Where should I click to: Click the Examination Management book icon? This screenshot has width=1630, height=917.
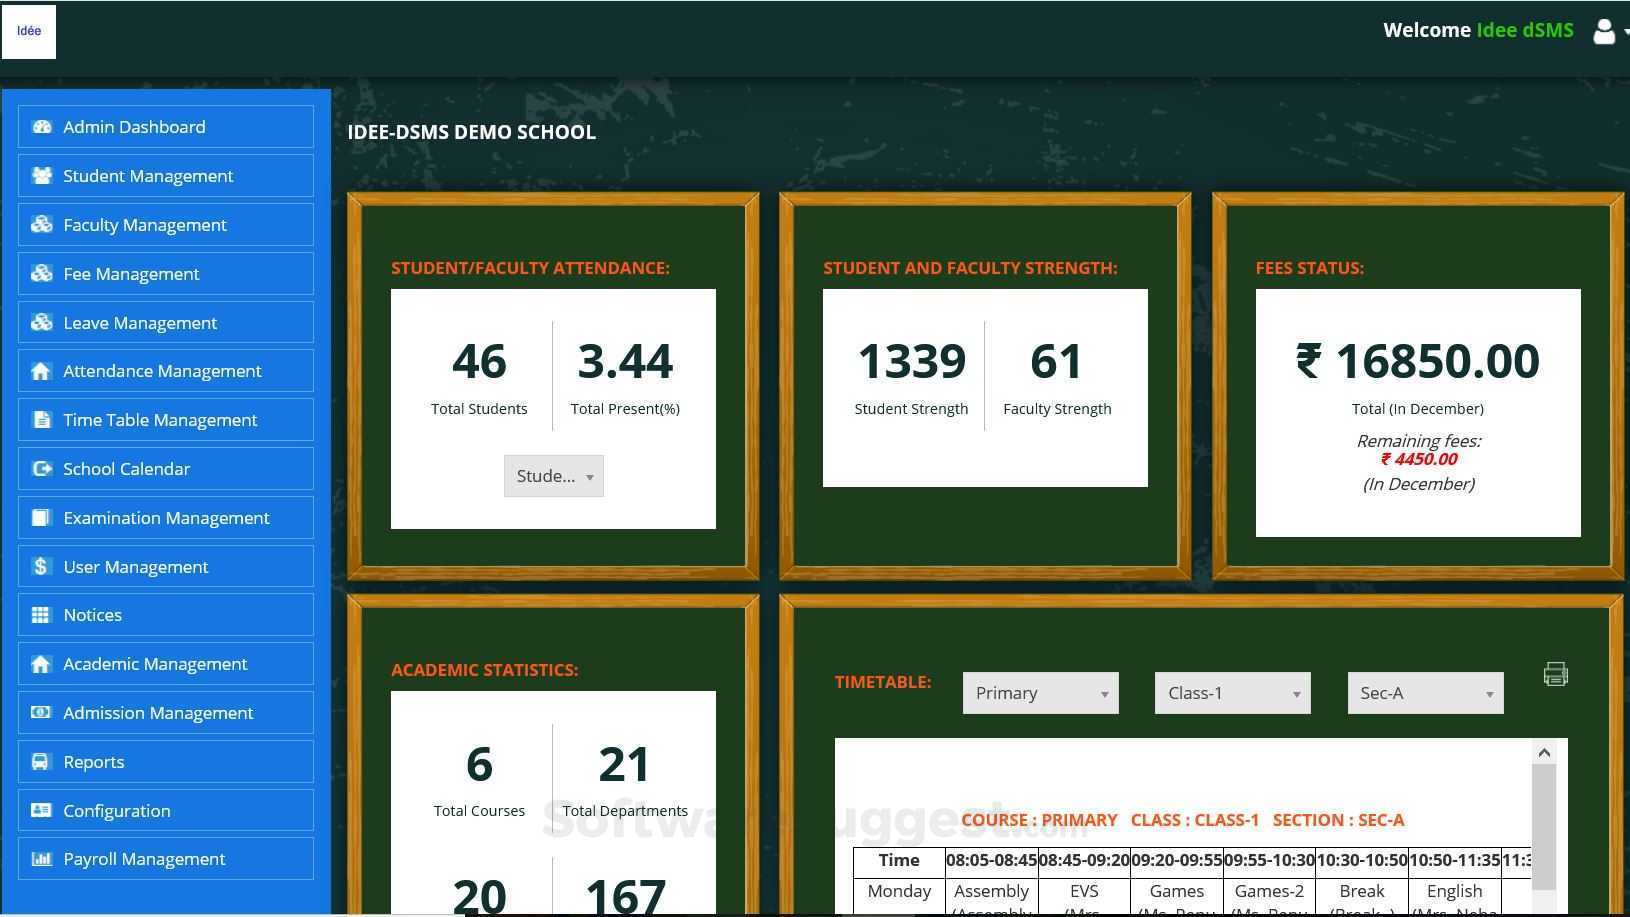coord(42,518)
